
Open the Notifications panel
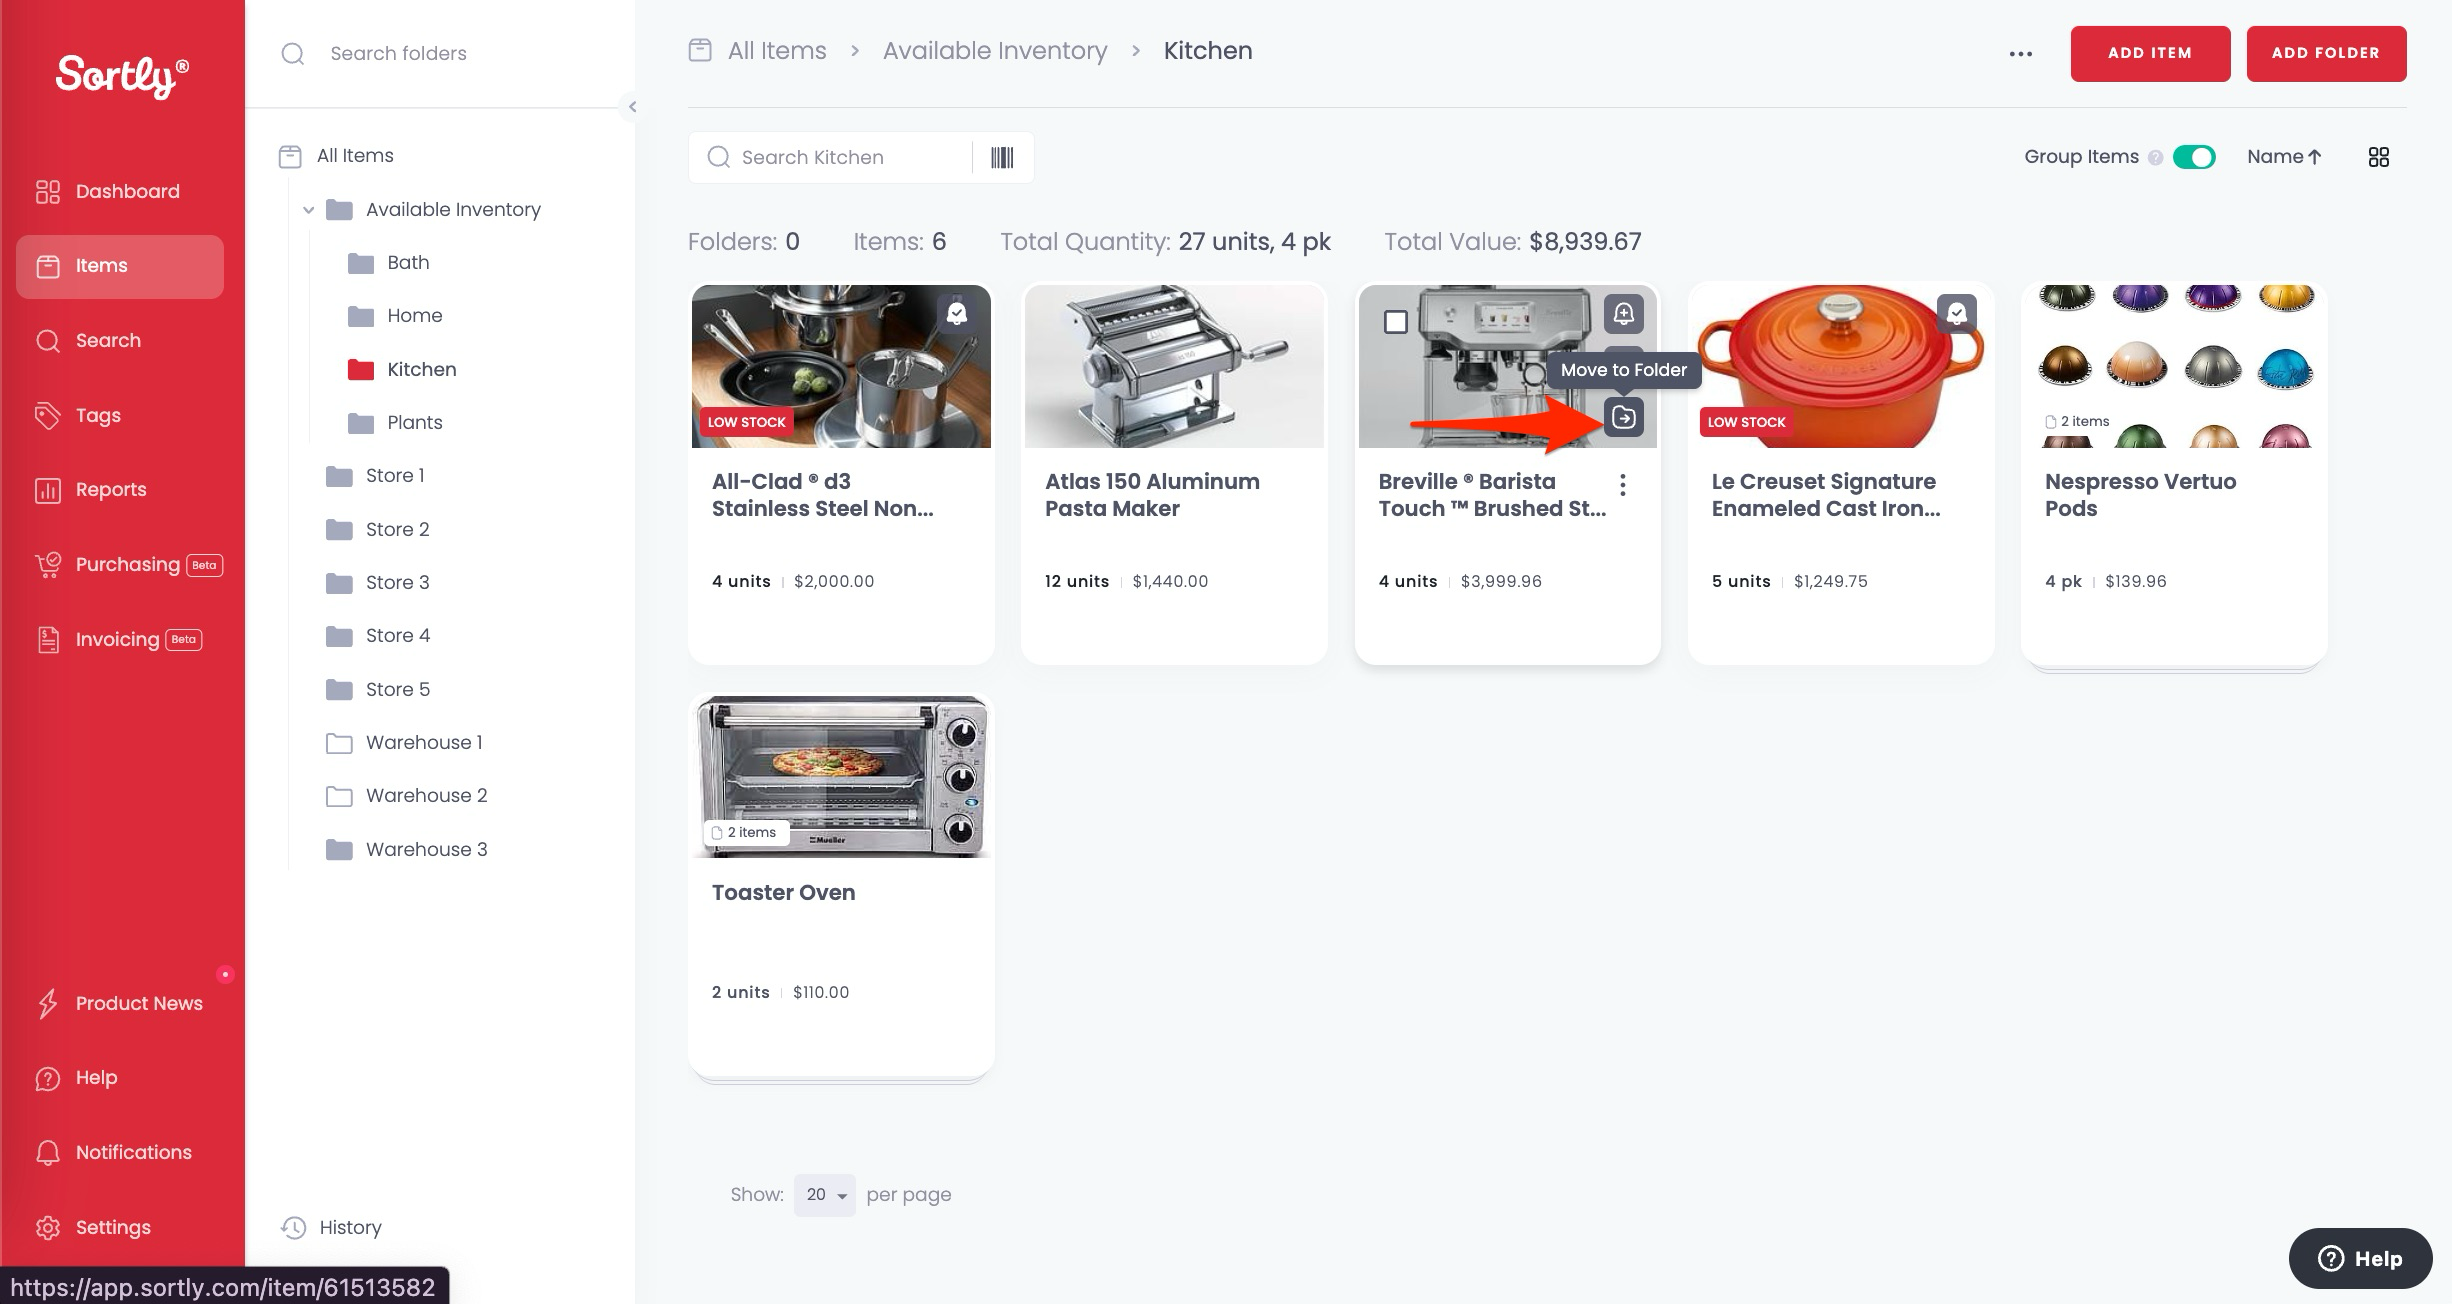coord(113,1152)
